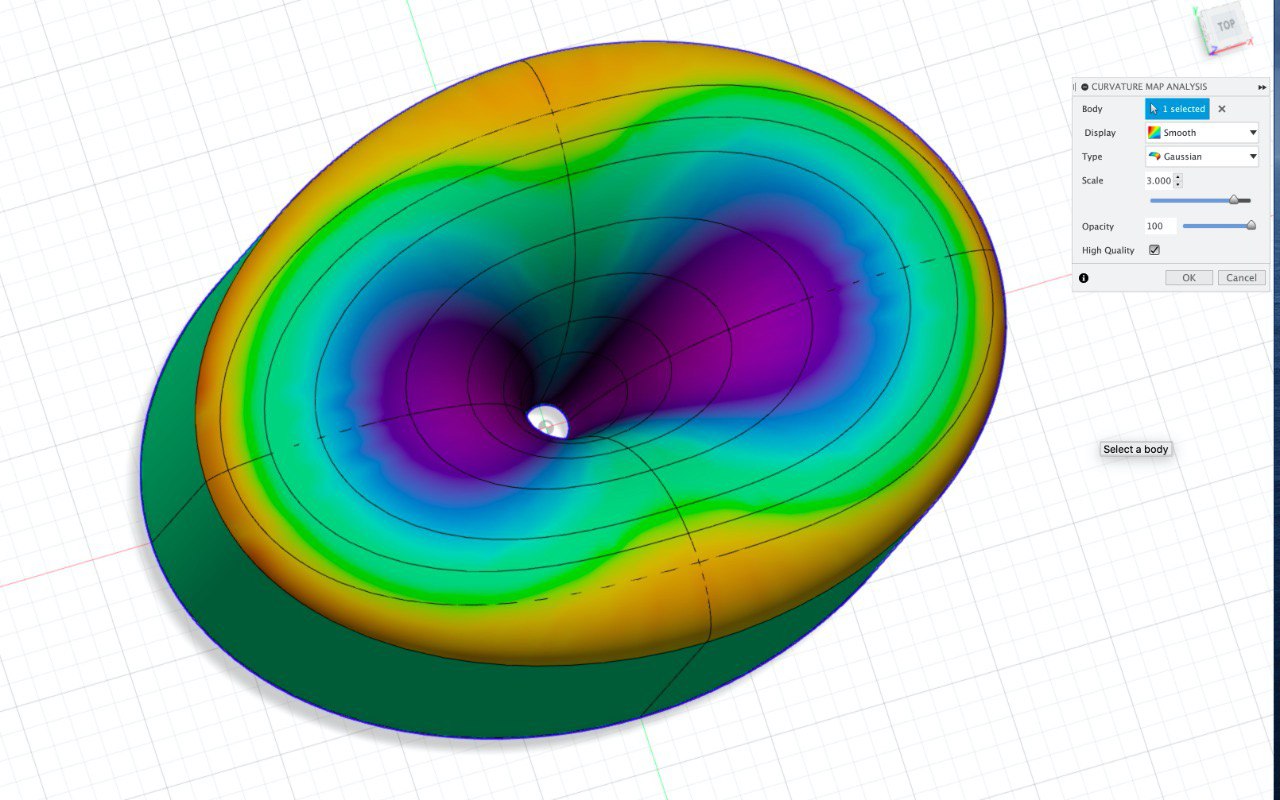Click the Opacity value field 100
The width and height of the screenshot is (1280, 800).
pos(1161,226)
